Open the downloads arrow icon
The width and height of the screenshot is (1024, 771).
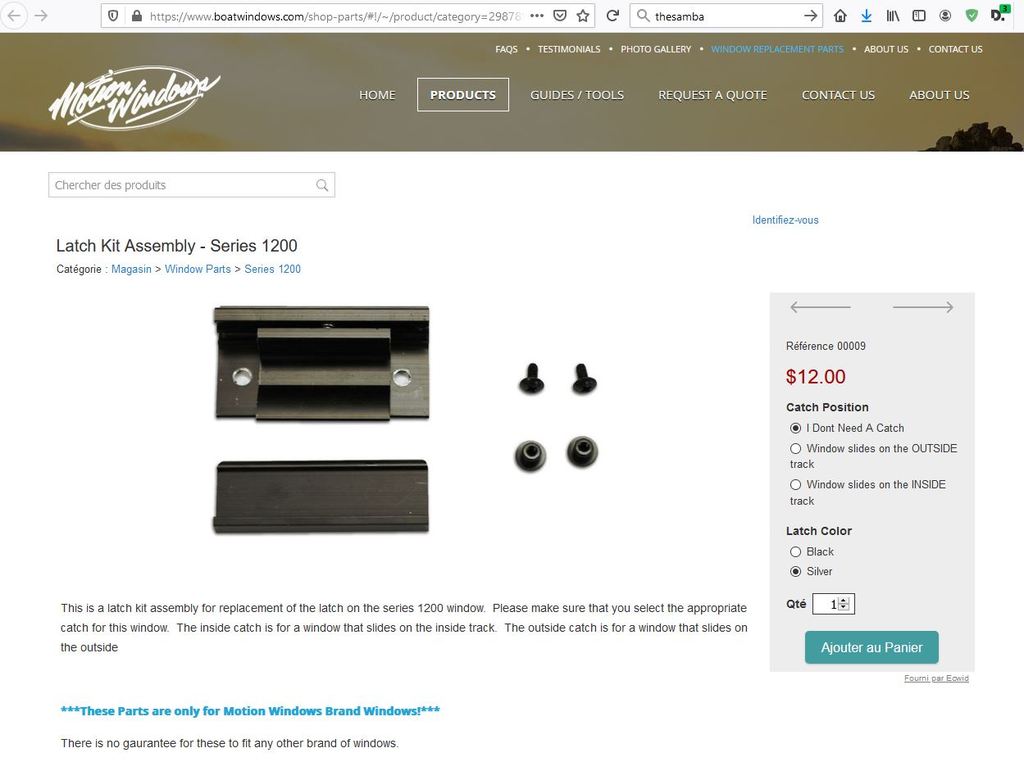[866, 16]
